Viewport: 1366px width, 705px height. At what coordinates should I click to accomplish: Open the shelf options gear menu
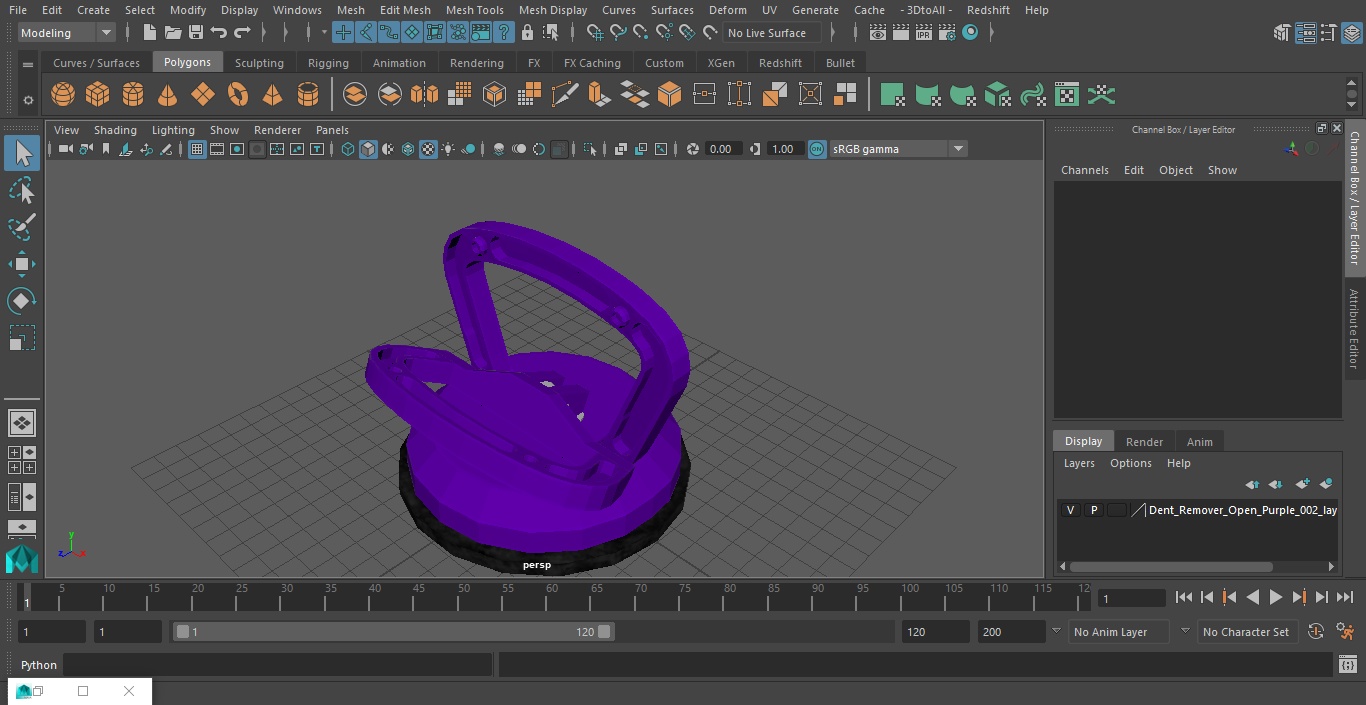pos(27,99)
